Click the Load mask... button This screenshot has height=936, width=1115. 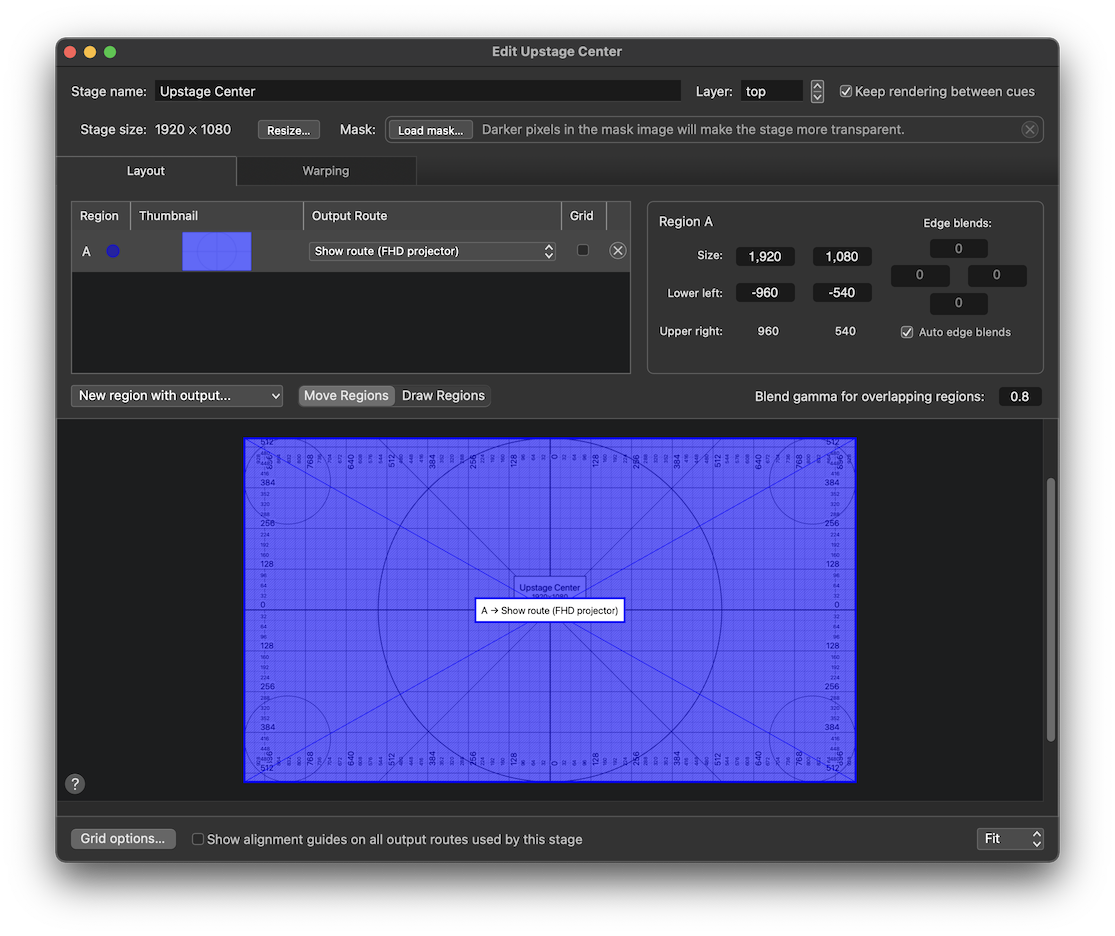coord(430,130)
